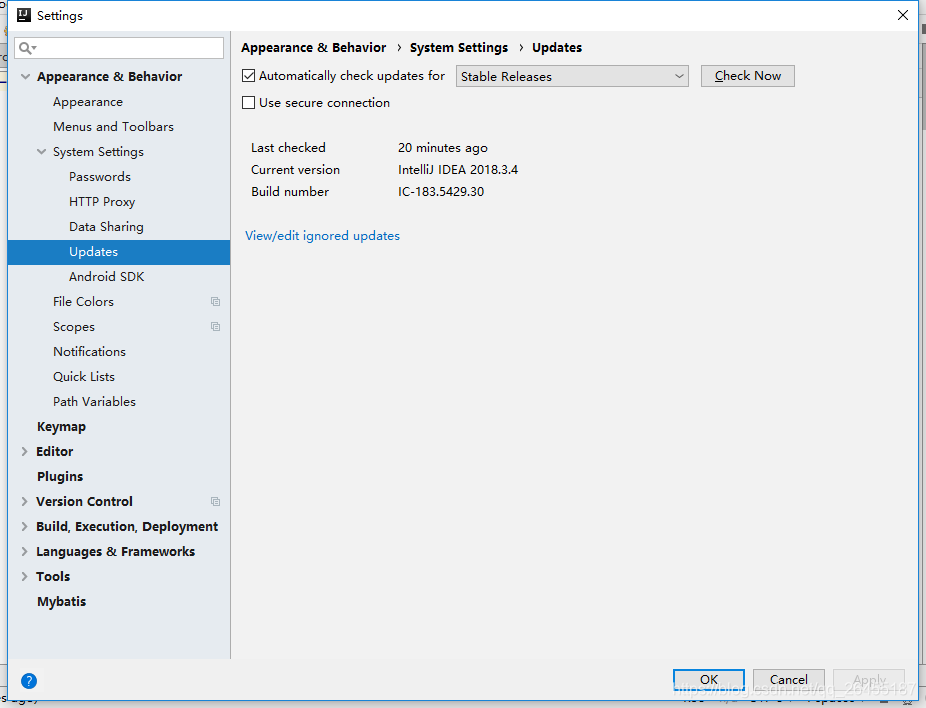This screenshot has width=926, height=708.
Task: Open Menus and Toolbars settings
Action: pos(113,127)
